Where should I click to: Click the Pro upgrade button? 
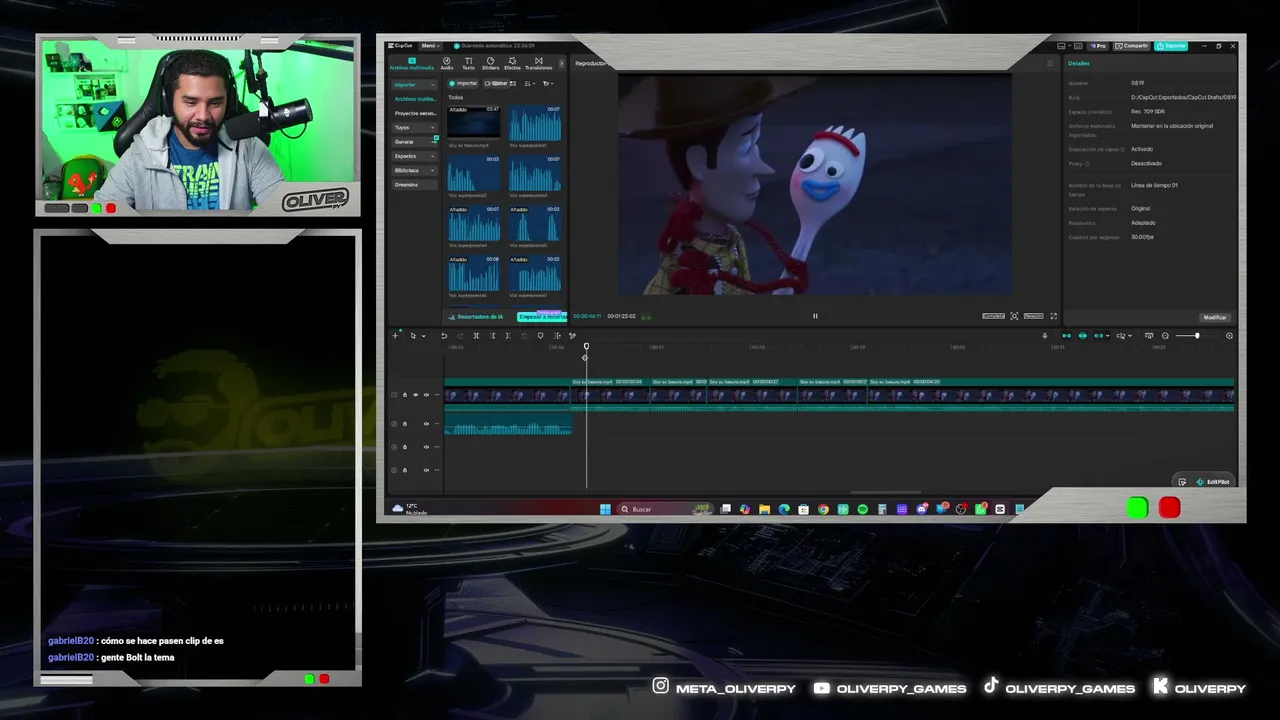[1099, 46]
